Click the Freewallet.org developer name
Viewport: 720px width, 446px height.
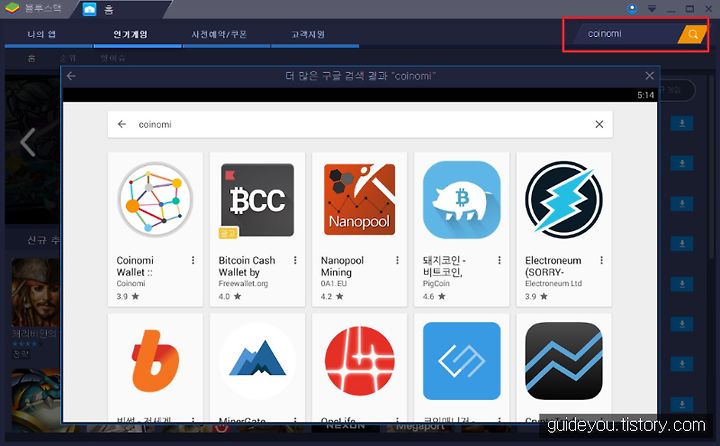(x=243, y=283)
